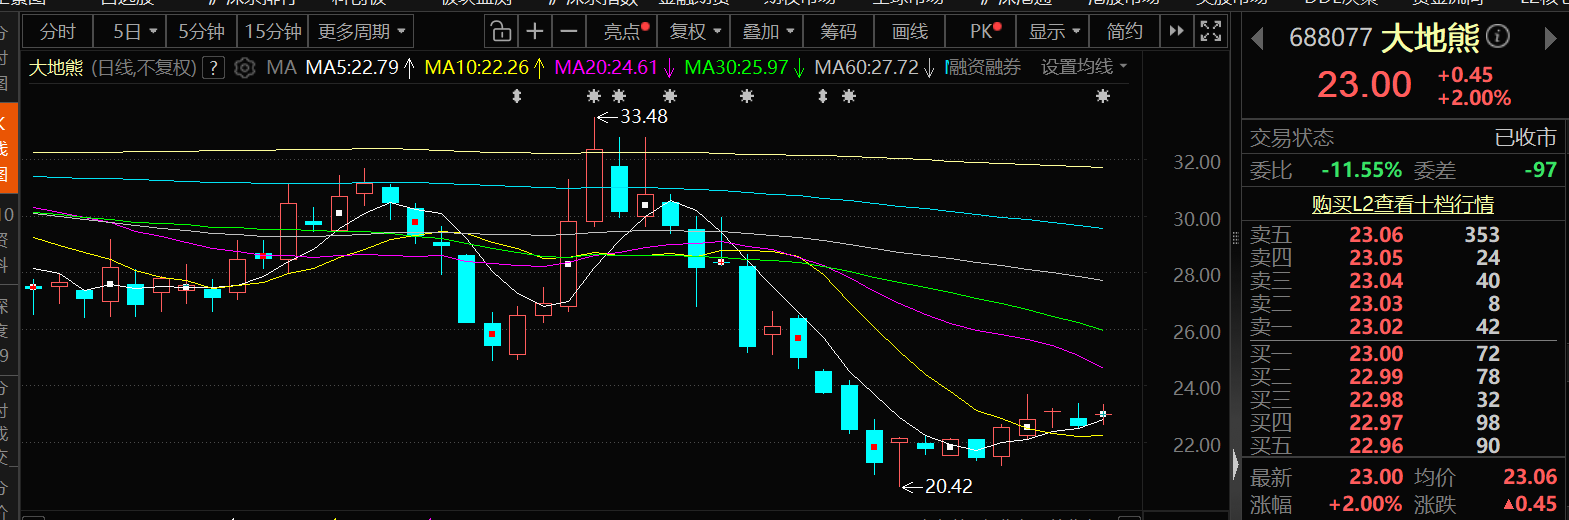Open star event marker above 33.48 candle
Screen dimensions: 1569x520
(x=594, y=96)
